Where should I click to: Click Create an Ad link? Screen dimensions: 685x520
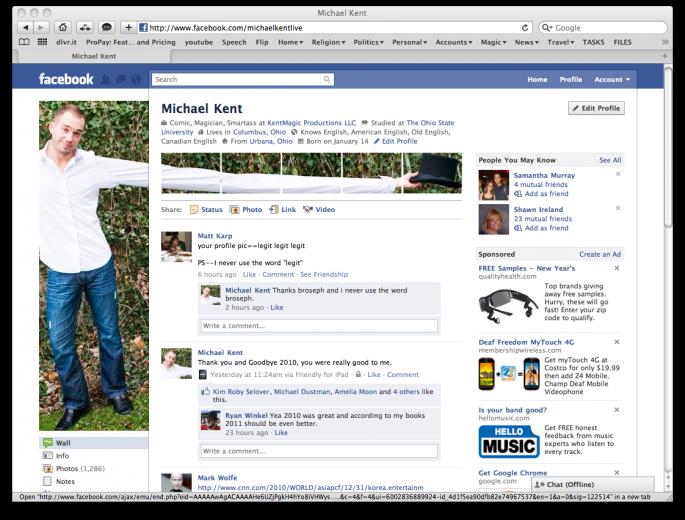[600, 254]
